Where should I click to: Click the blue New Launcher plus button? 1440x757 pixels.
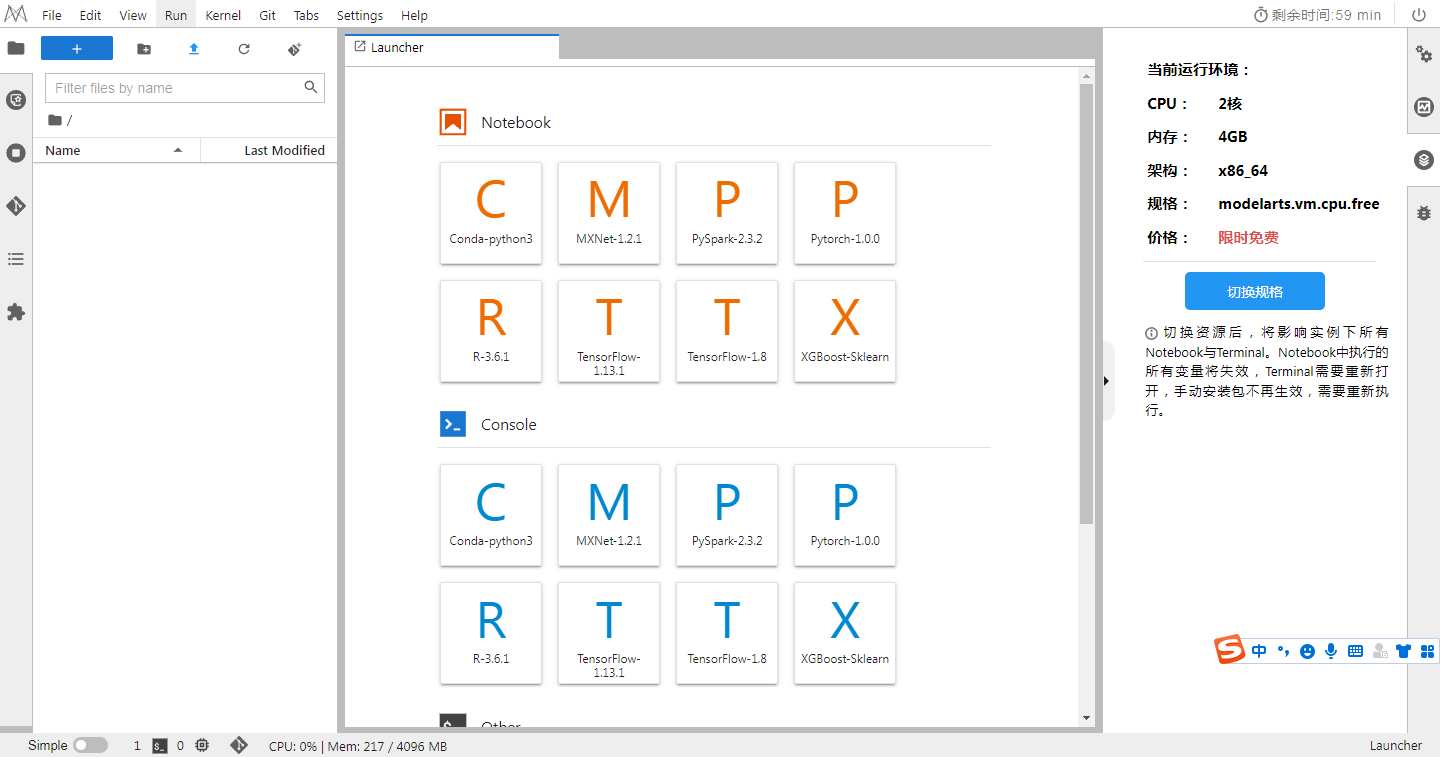[x=77, y=49]
